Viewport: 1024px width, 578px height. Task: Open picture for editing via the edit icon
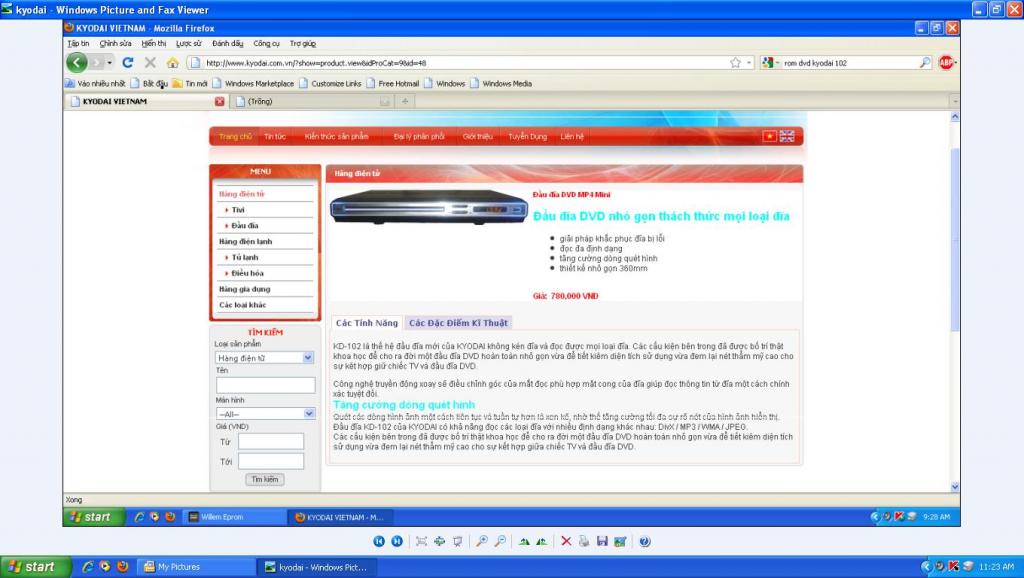(620, 541)
